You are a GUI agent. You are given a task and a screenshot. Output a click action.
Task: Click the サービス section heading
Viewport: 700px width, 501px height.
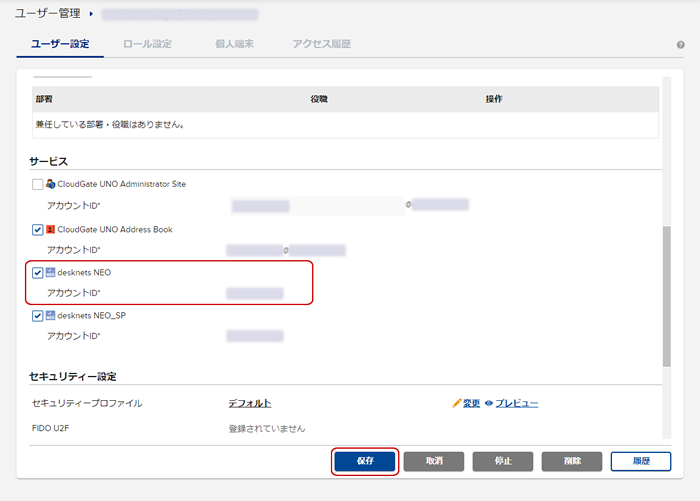click(x=49, y=161)
